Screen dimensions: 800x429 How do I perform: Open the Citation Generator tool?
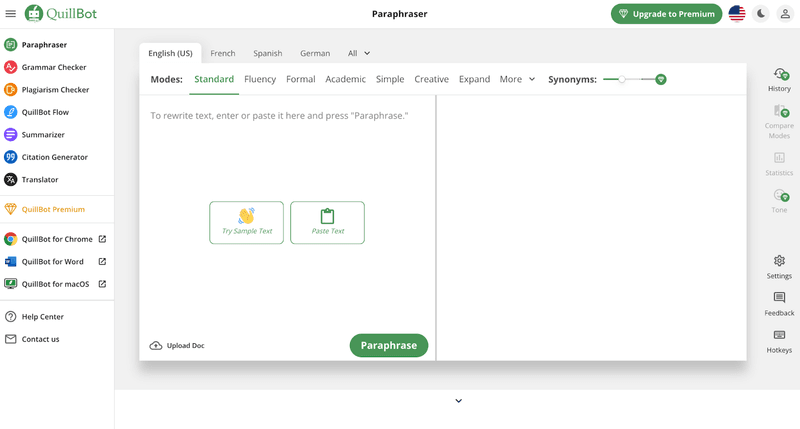click(x=54, y=157)
